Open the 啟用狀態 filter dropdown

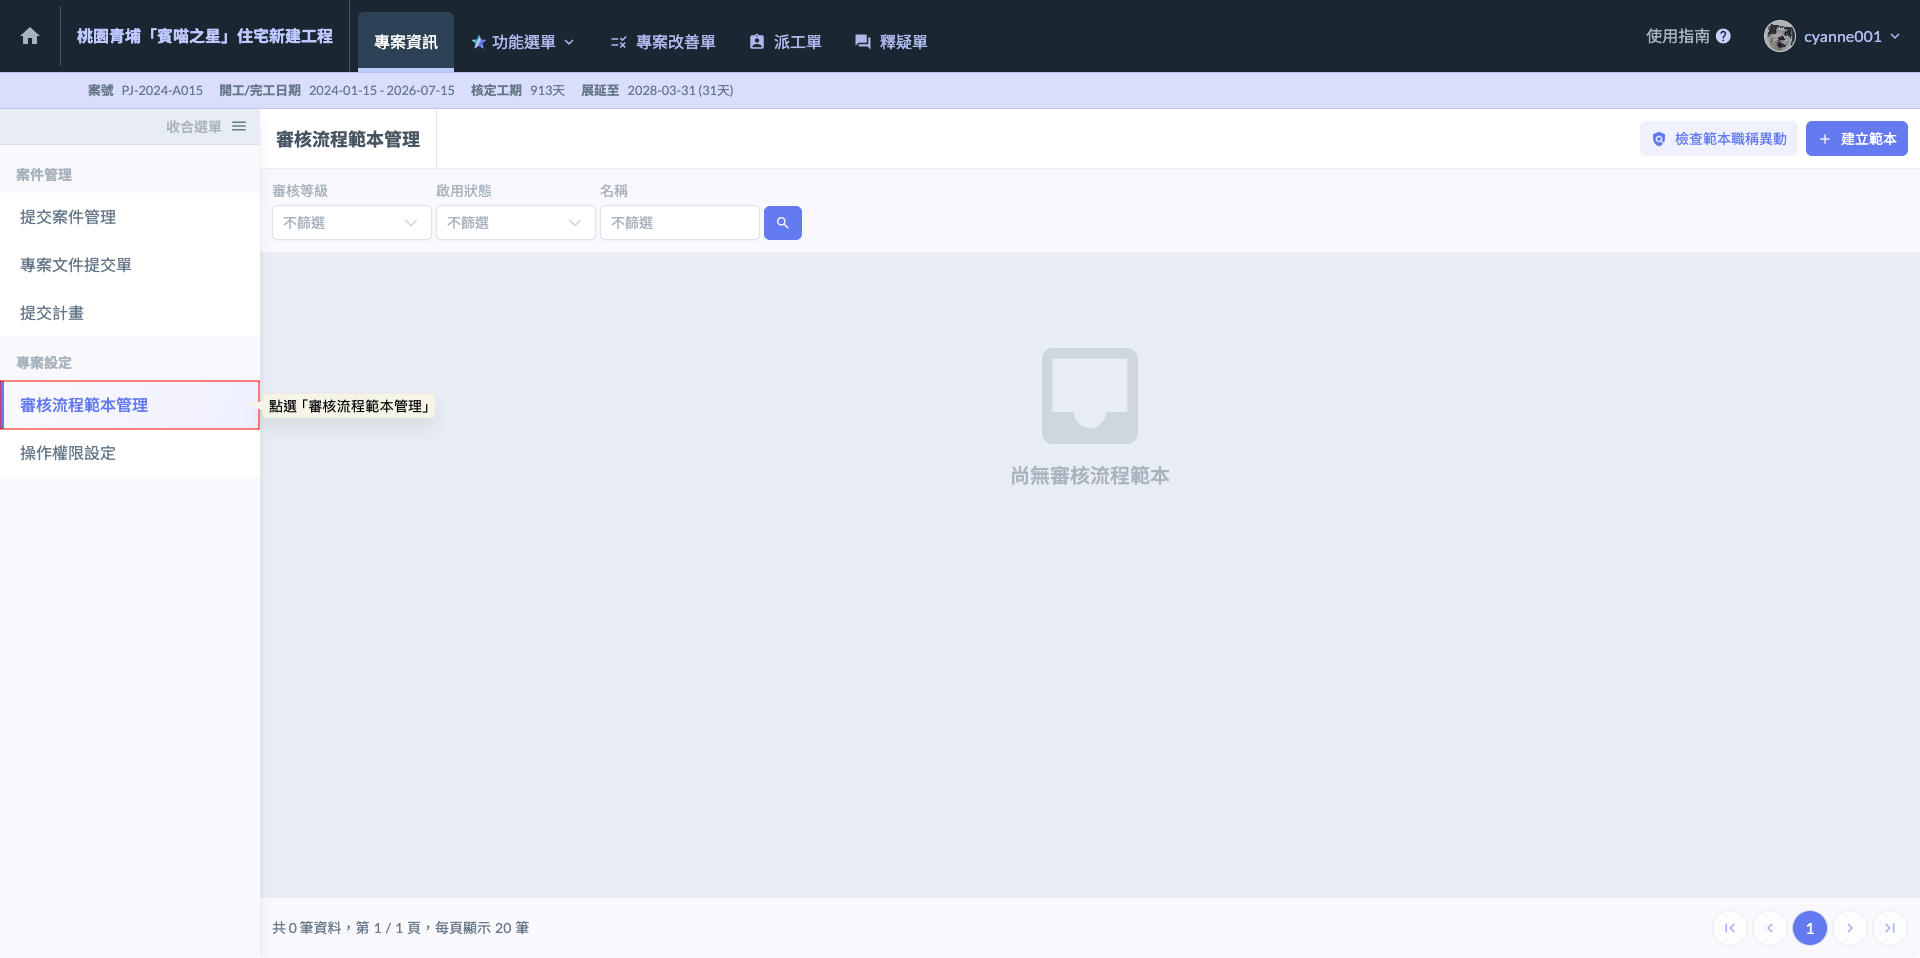[516, 223]
